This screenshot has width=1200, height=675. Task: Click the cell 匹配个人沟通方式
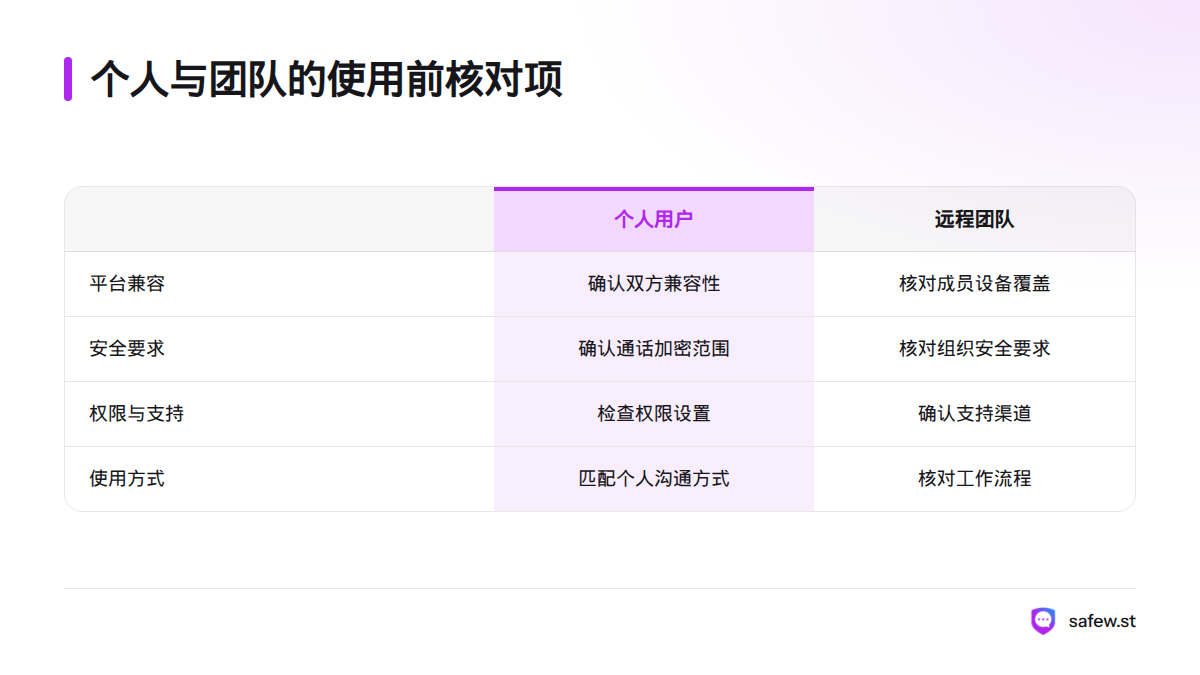(654, 479)
